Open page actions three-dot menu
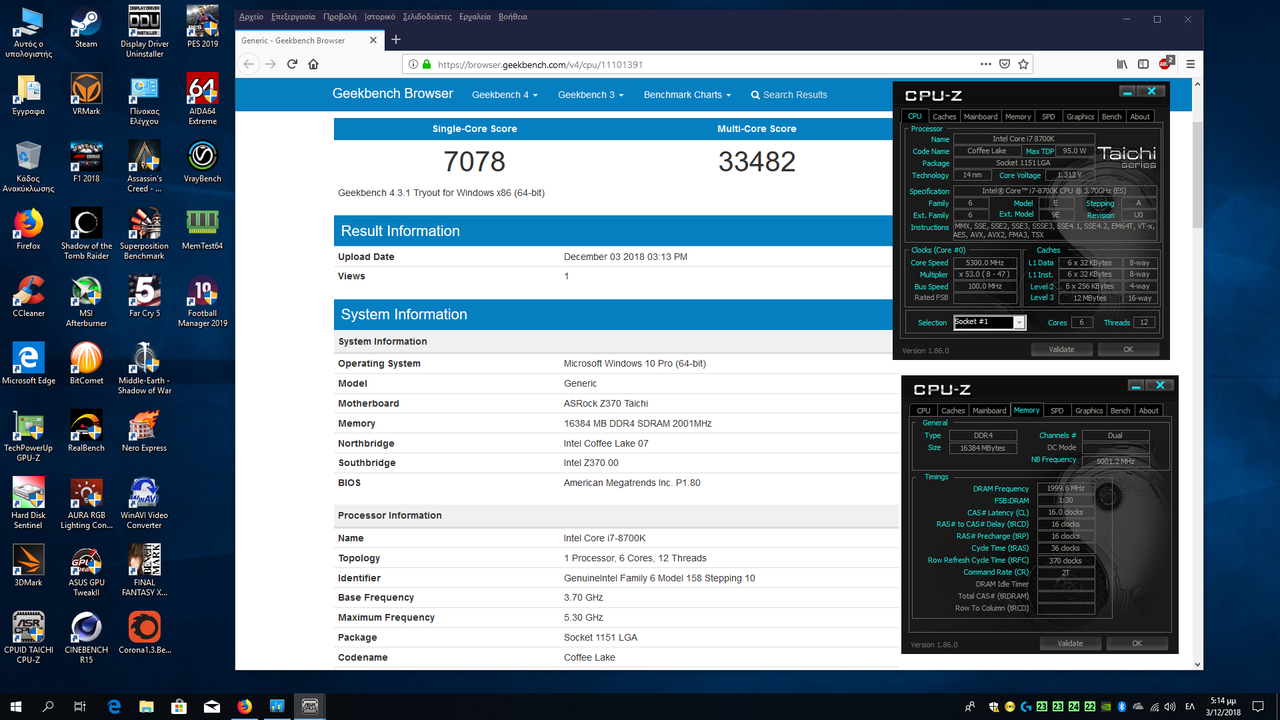 pyautogui.click(x=985, y=64)
